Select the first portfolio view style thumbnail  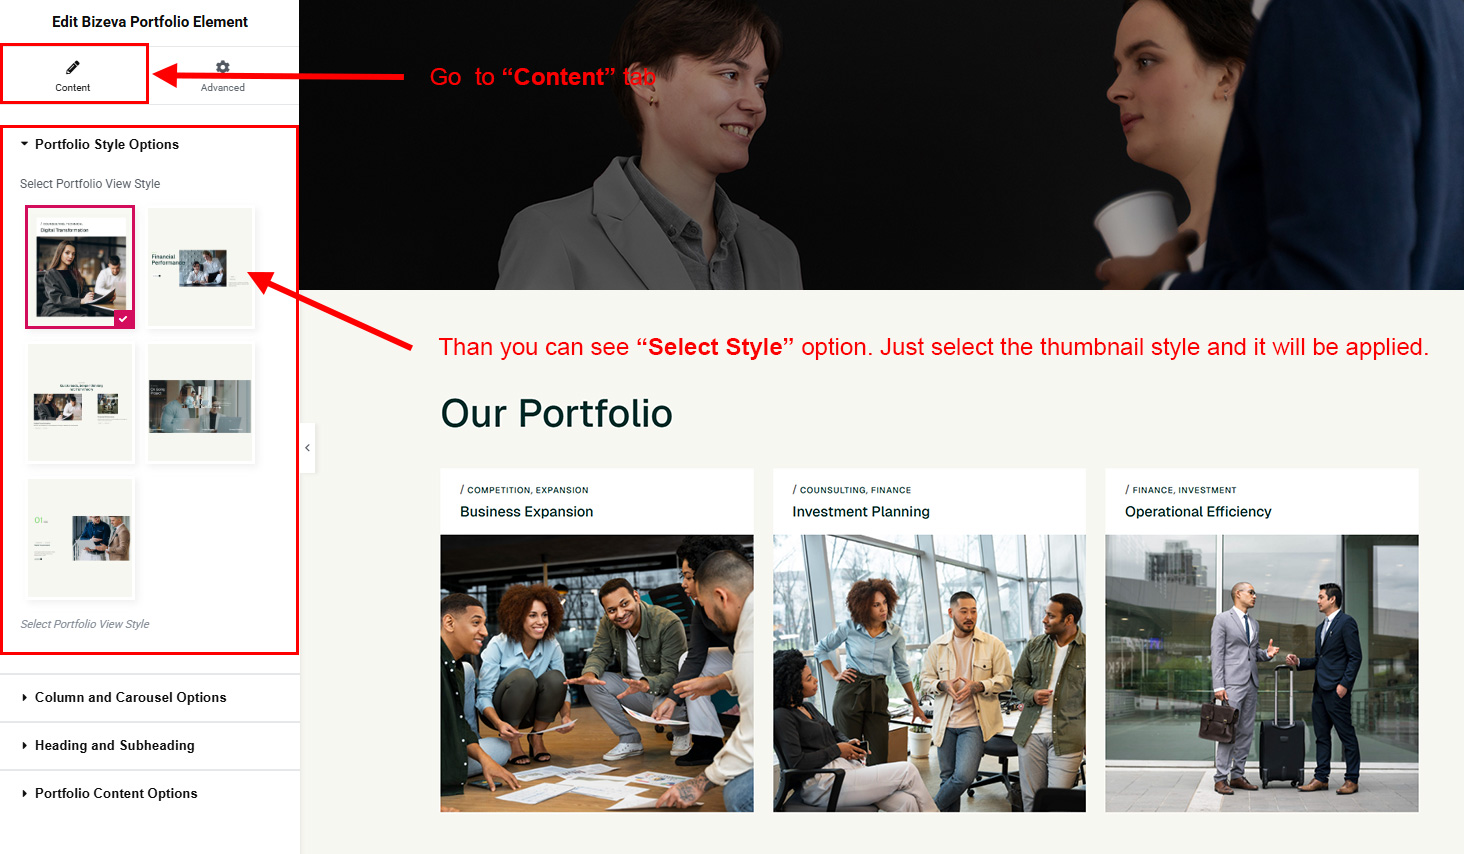[x=80, y=267]
